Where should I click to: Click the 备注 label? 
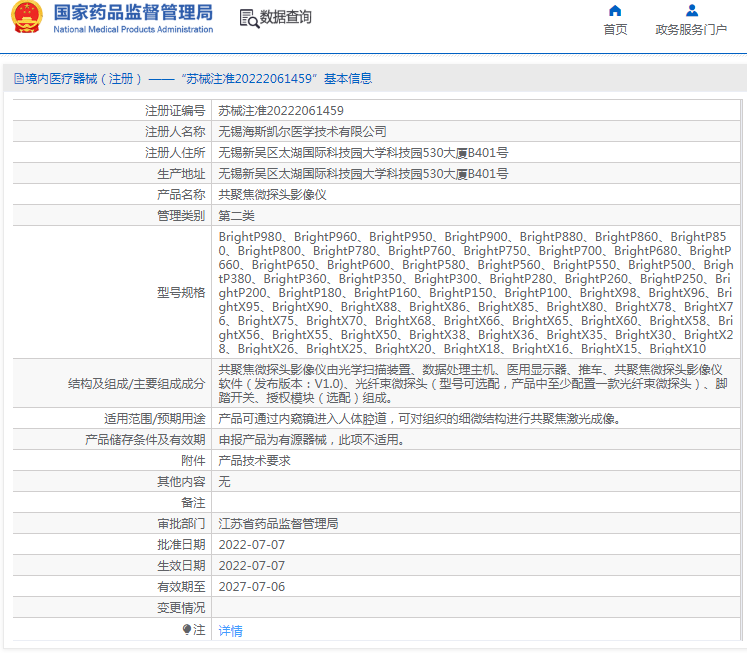click(193, 502)
